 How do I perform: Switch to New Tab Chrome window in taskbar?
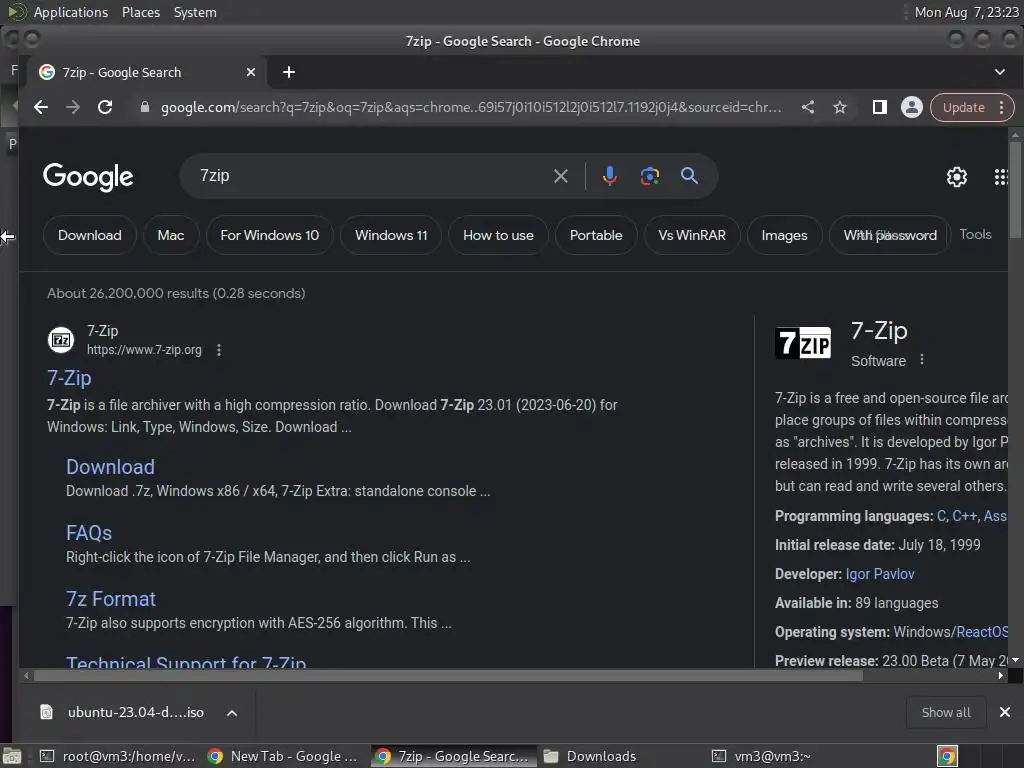pyautogui.click(x=282, y=756)
